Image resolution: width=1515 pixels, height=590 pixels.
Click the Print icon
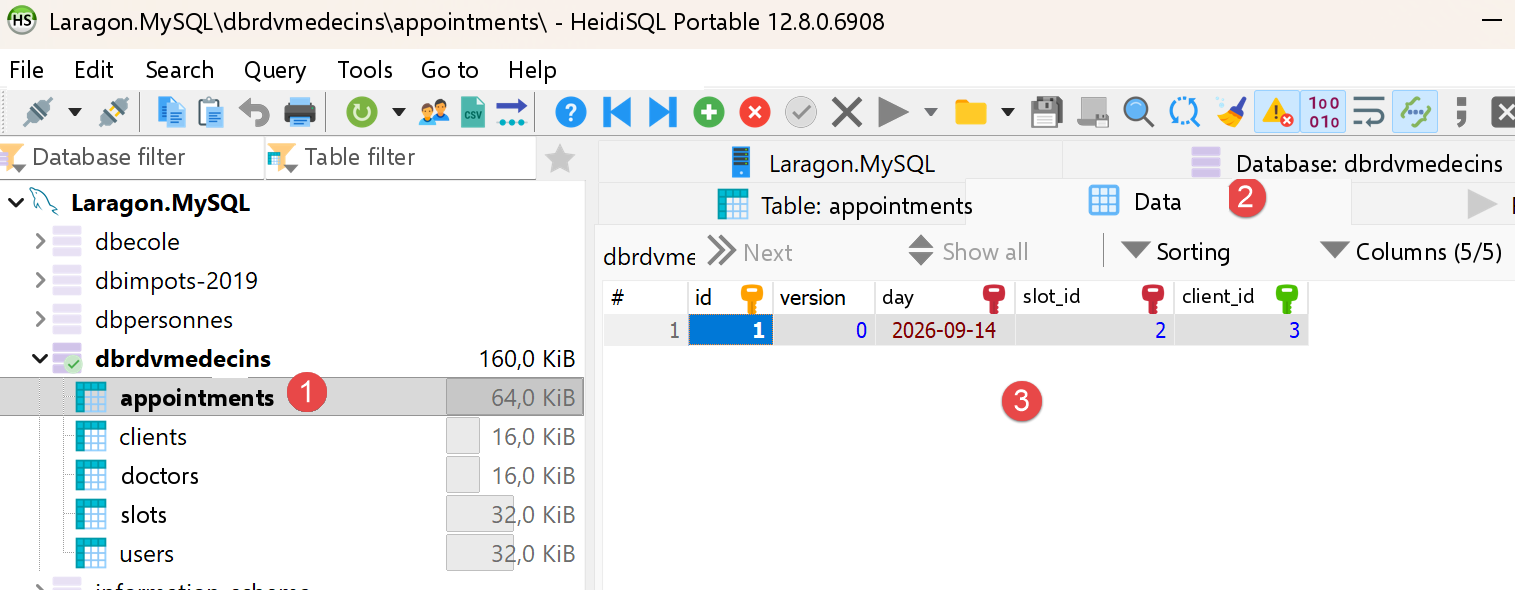300,112
